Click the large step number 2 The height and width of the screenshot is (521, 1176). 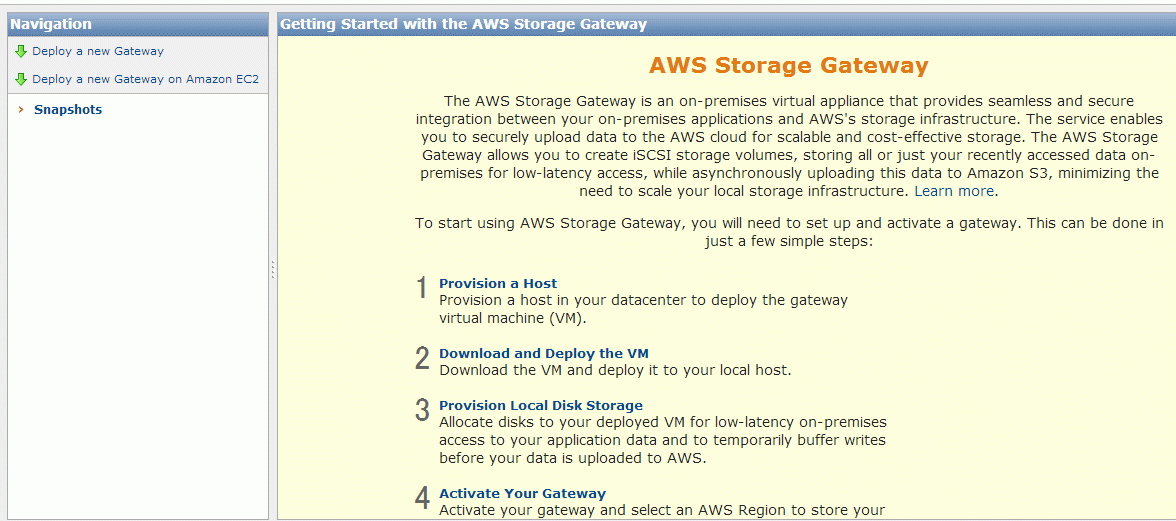click(422, 358)
